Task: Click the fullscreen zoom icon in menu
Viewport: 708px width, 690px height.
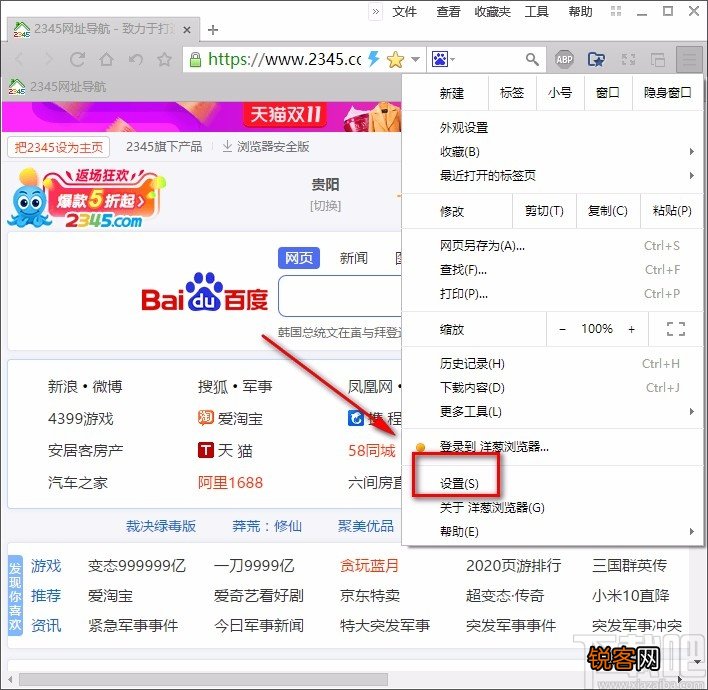Action: [x=675, y=329]
